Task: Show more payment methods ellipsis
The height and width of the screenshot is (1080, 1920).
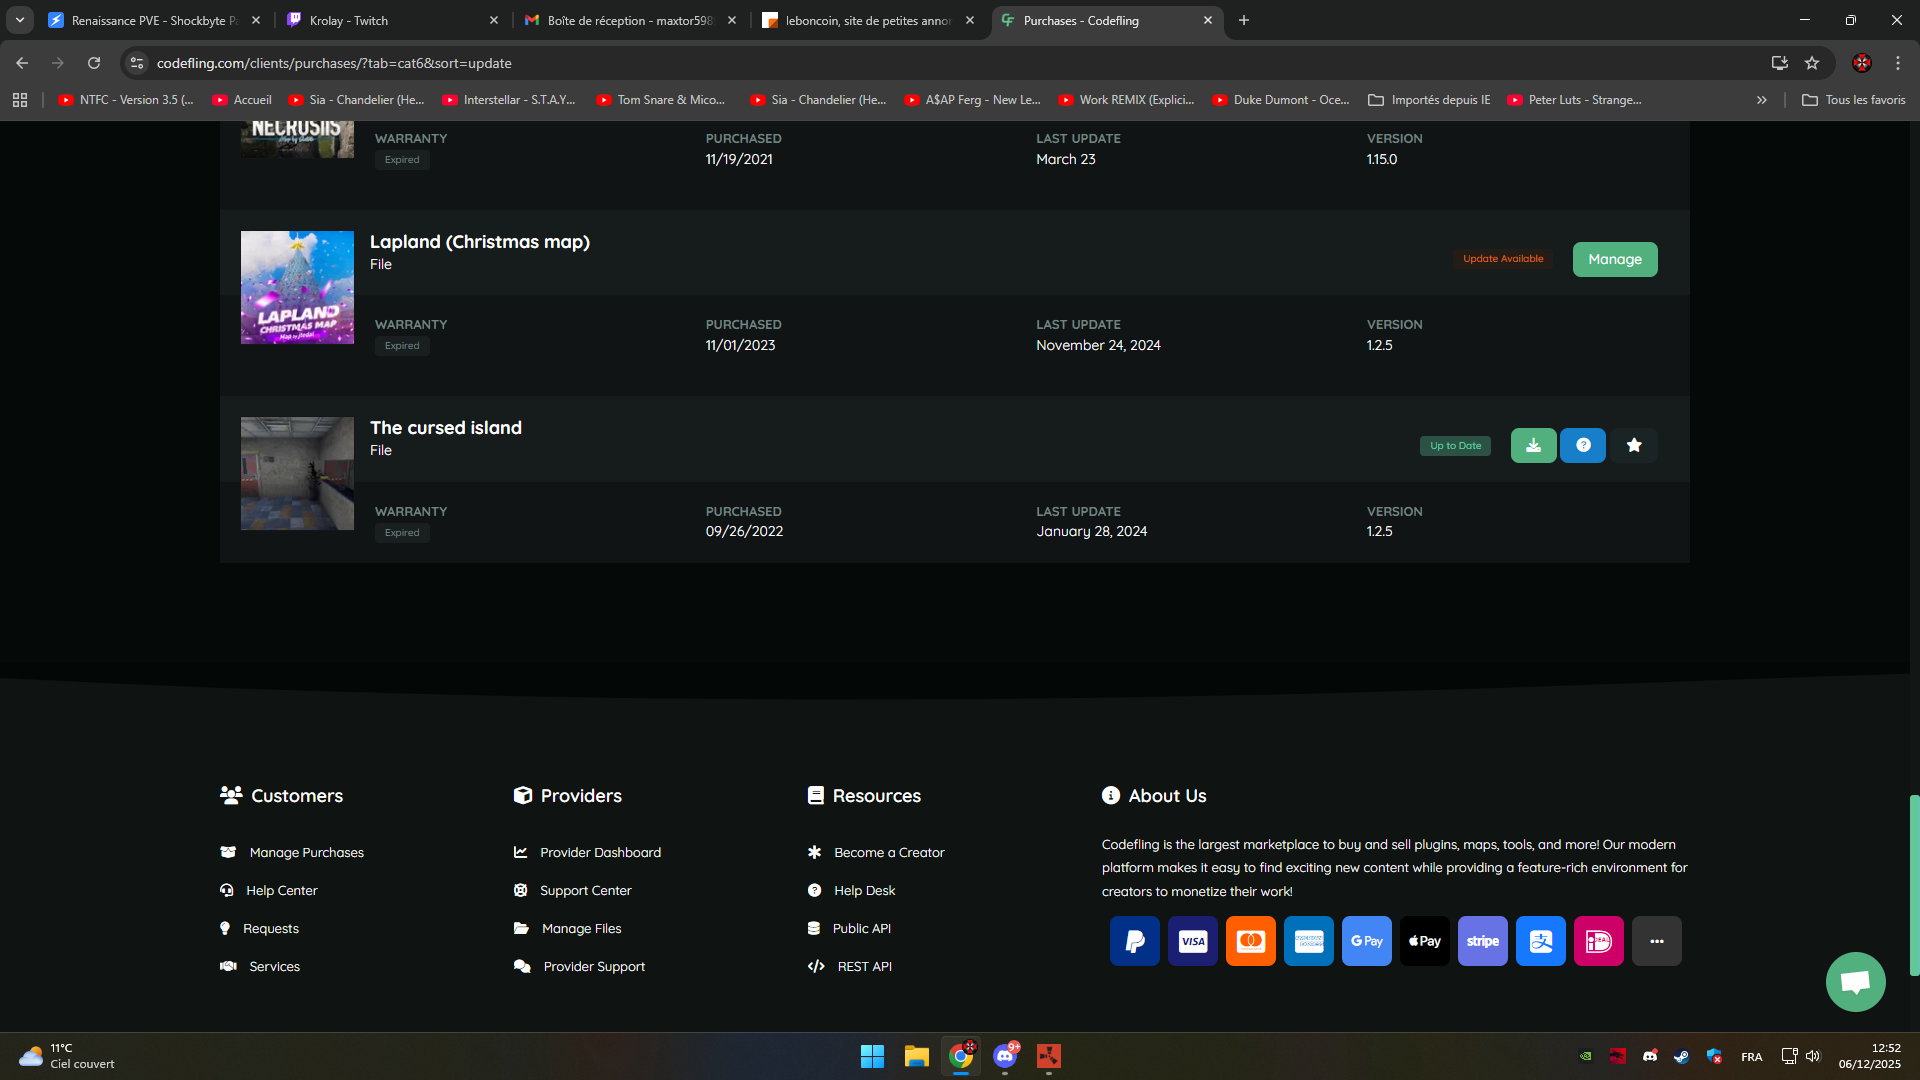Action: point(1656,941)
